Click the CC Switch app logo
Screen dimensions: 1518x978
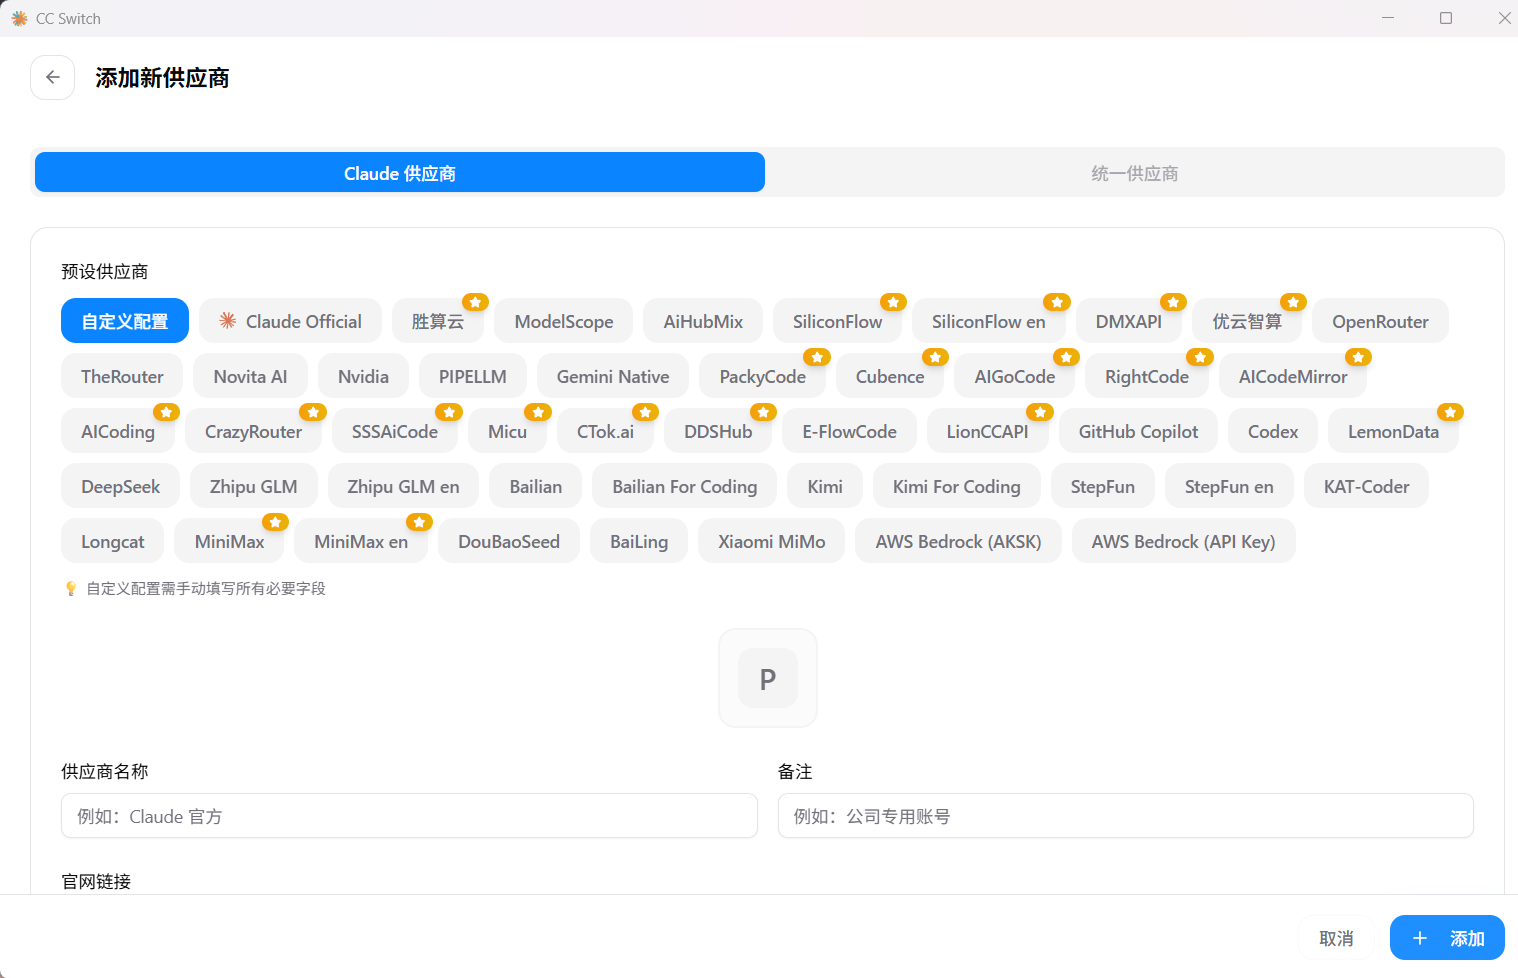point(19,18)
